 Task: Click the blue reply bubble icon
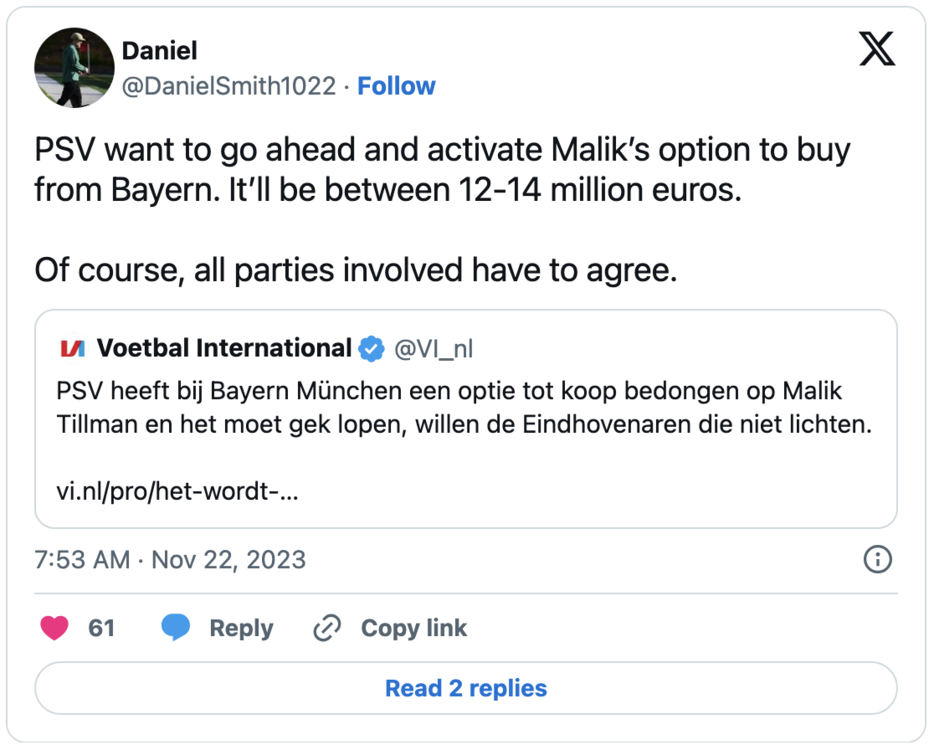[176, 628]
